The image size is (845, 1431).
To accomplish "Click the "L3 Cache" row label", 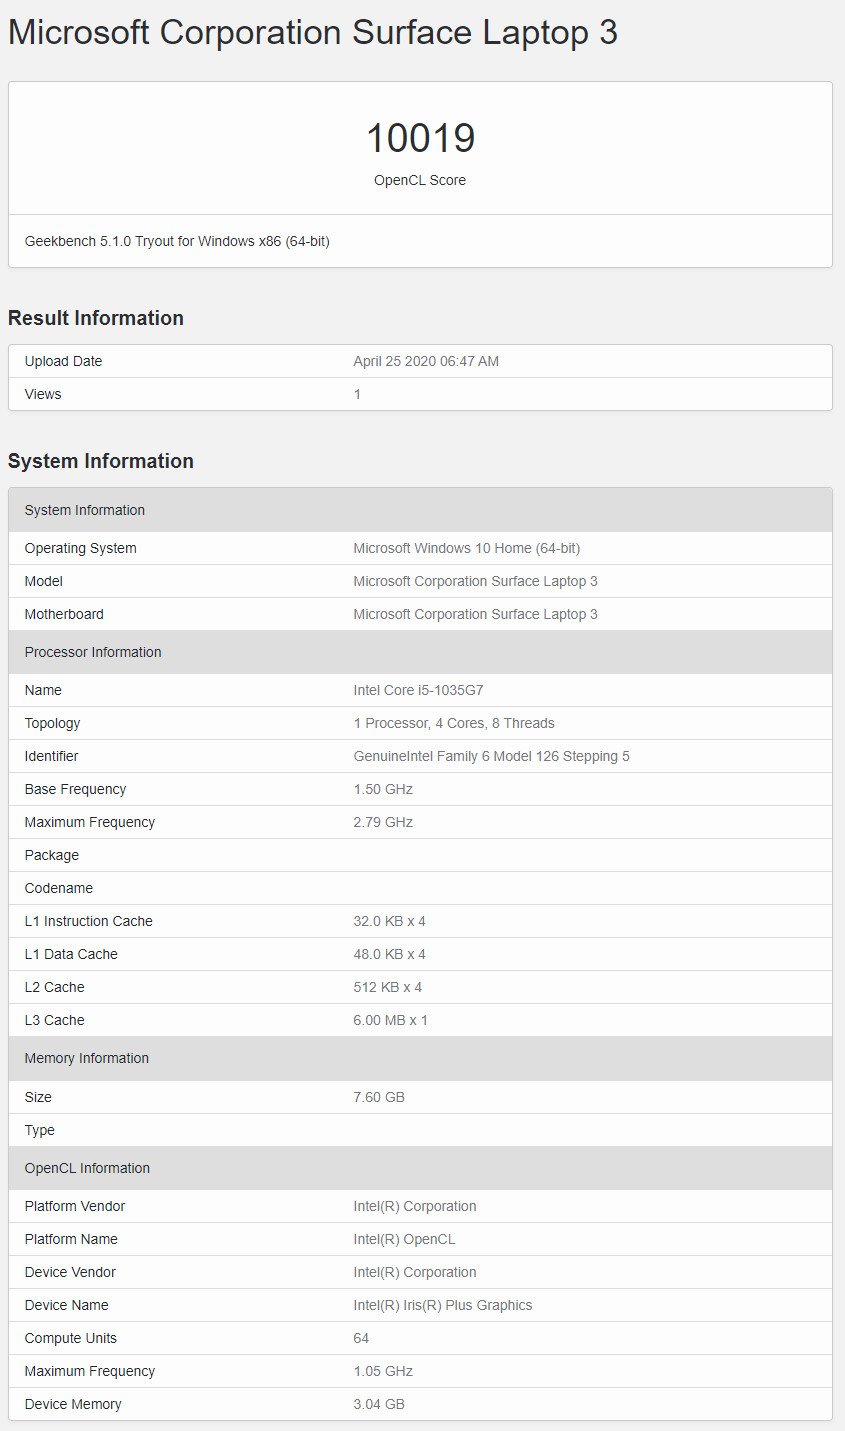I will (55, 1020).
